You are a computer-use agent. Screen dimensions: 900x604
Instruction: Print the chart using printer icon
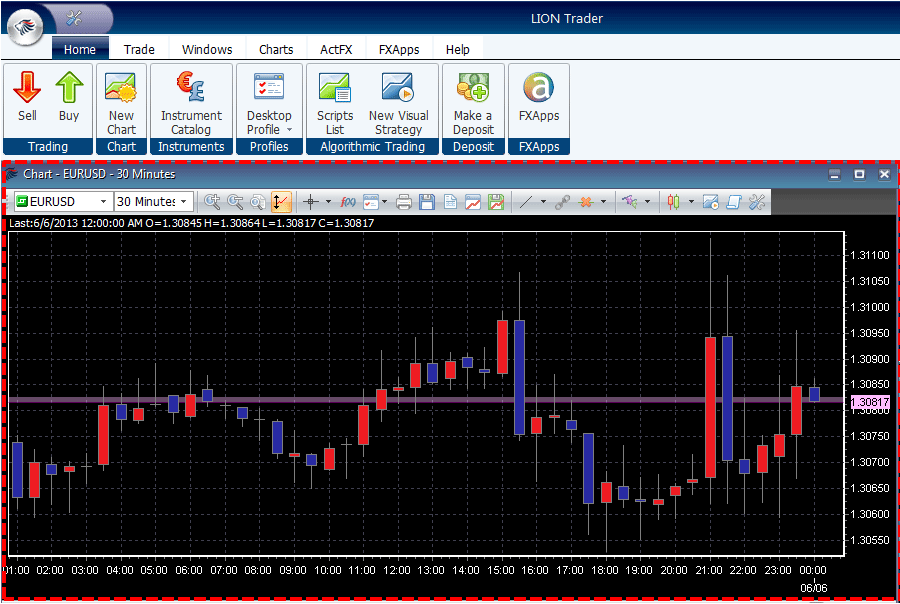click(404, 202)
